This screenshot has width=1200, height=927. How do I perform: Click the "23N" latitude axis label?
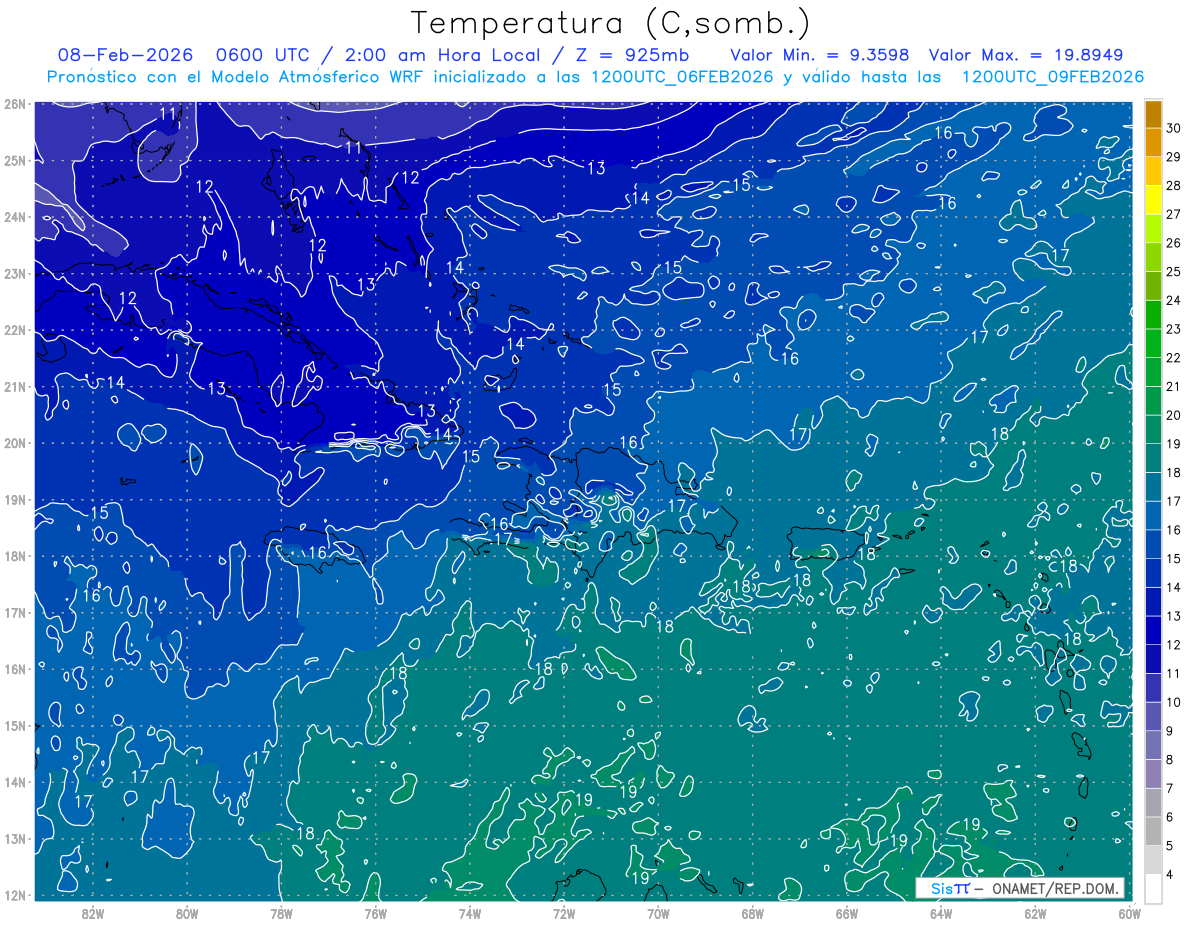click(15, 273)
